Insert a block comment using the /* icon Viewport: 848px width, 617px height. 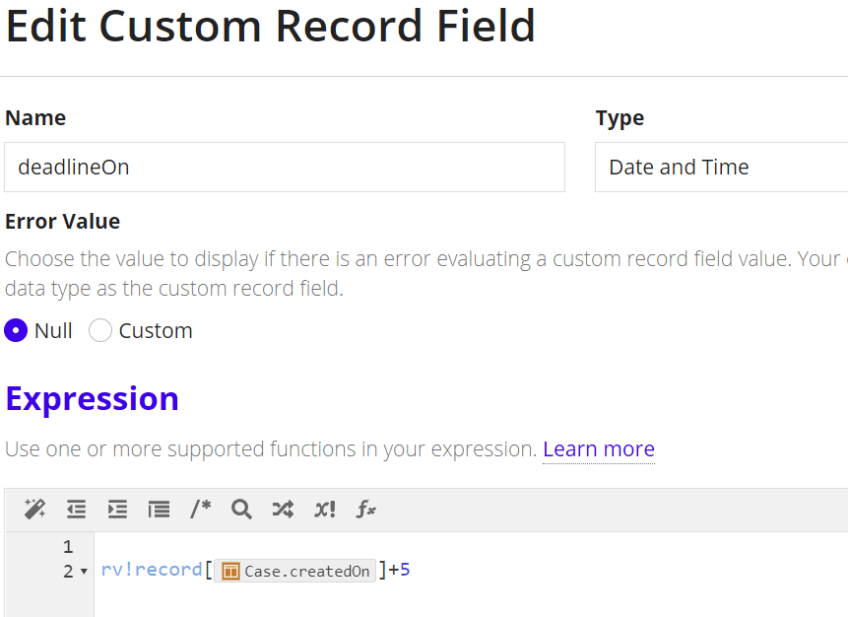(x=199, y=509)
